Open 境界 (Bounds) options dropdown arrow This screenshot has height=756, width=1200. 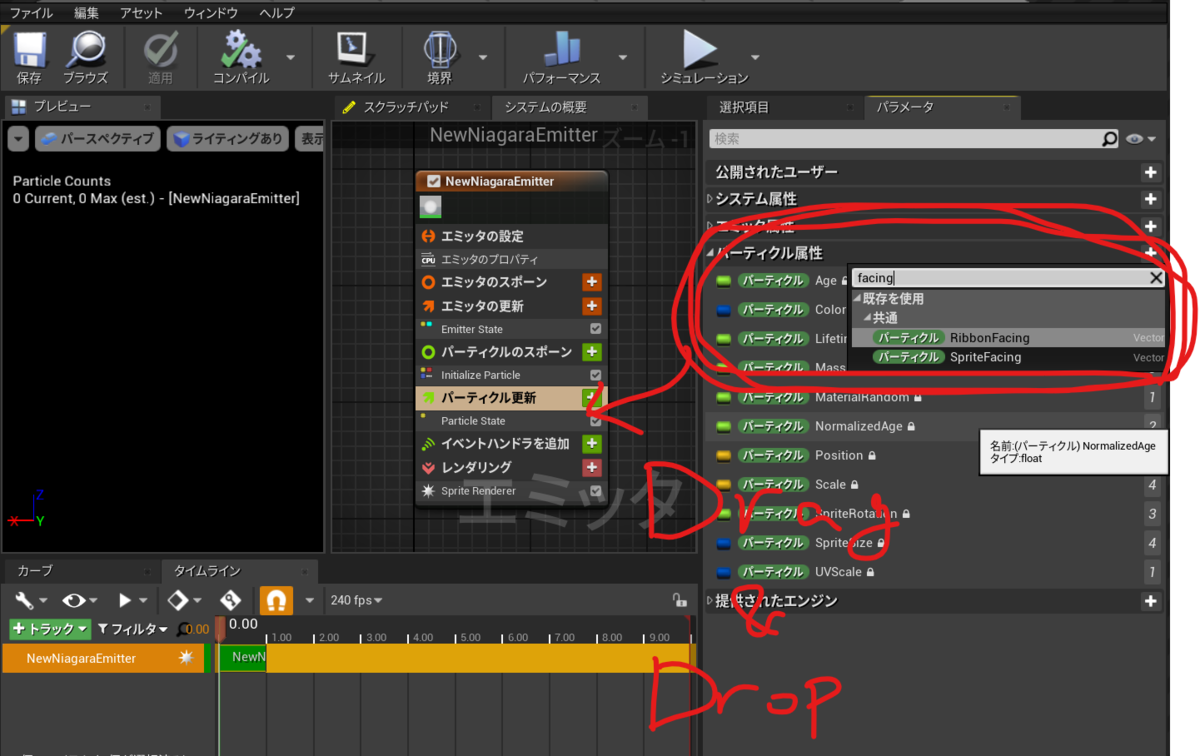pyautogui.click(x=483, y=57)
